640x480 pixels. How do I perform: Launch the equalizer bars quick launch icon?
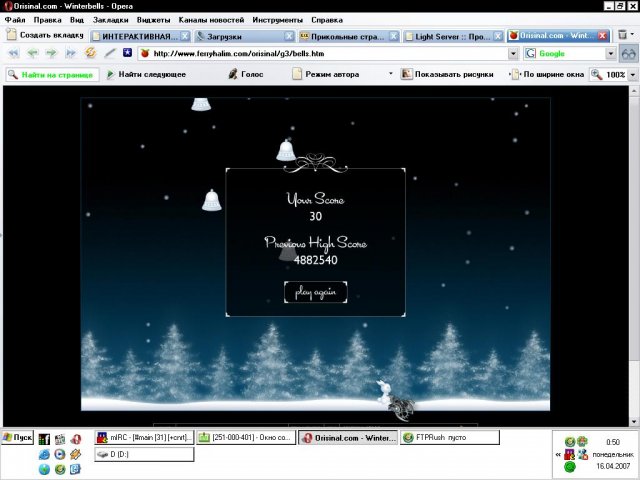(x=44, y=439)
